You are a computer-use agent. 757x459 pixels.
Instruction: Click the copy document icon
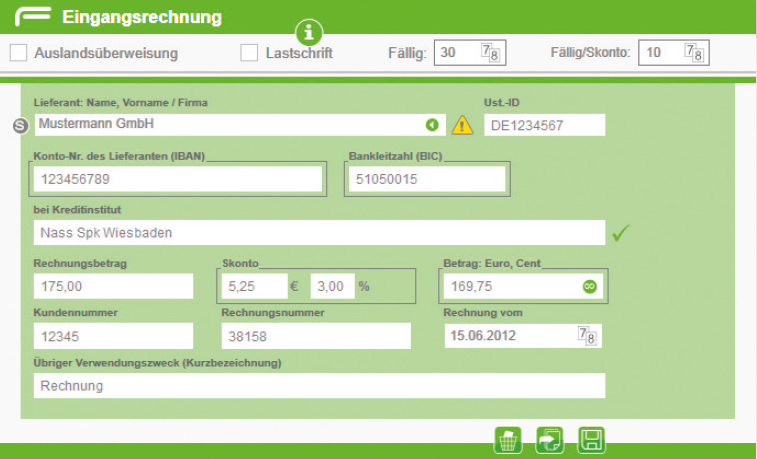(550, 440)
